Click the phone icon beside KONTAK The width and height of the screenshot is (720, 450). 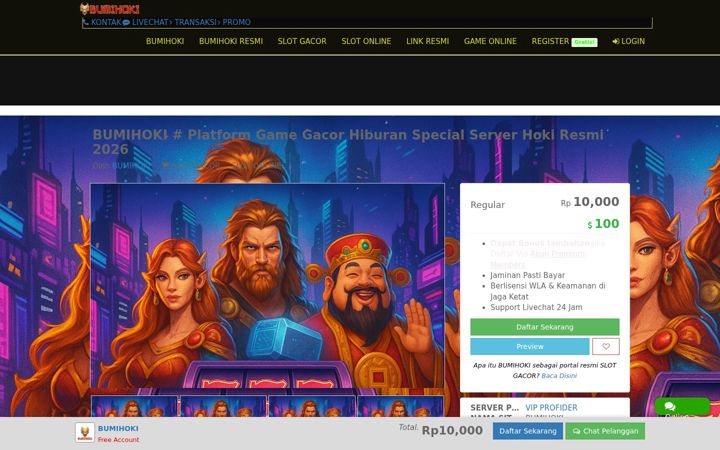pyautogui.click(x=86, y=22)
